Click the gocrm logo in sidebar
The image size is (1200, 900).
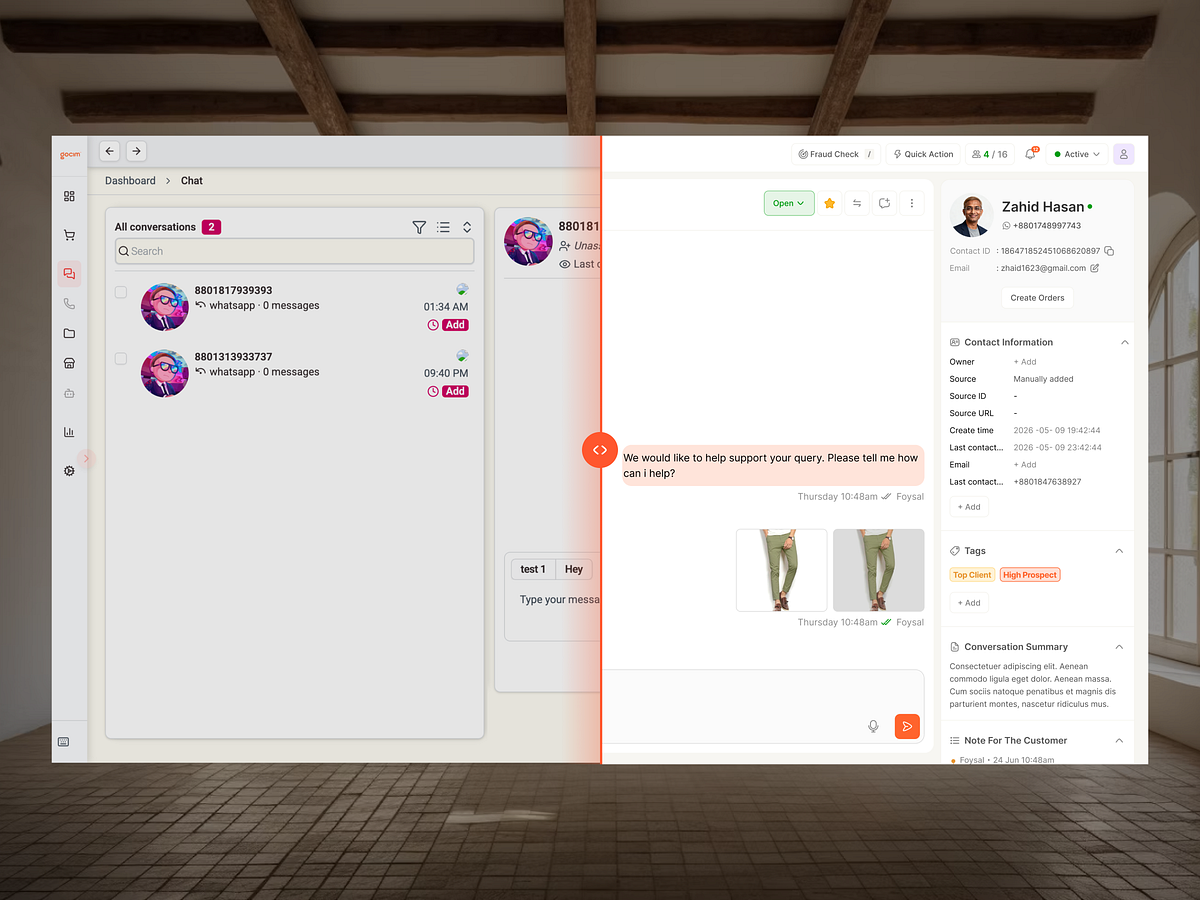(69, 154)
